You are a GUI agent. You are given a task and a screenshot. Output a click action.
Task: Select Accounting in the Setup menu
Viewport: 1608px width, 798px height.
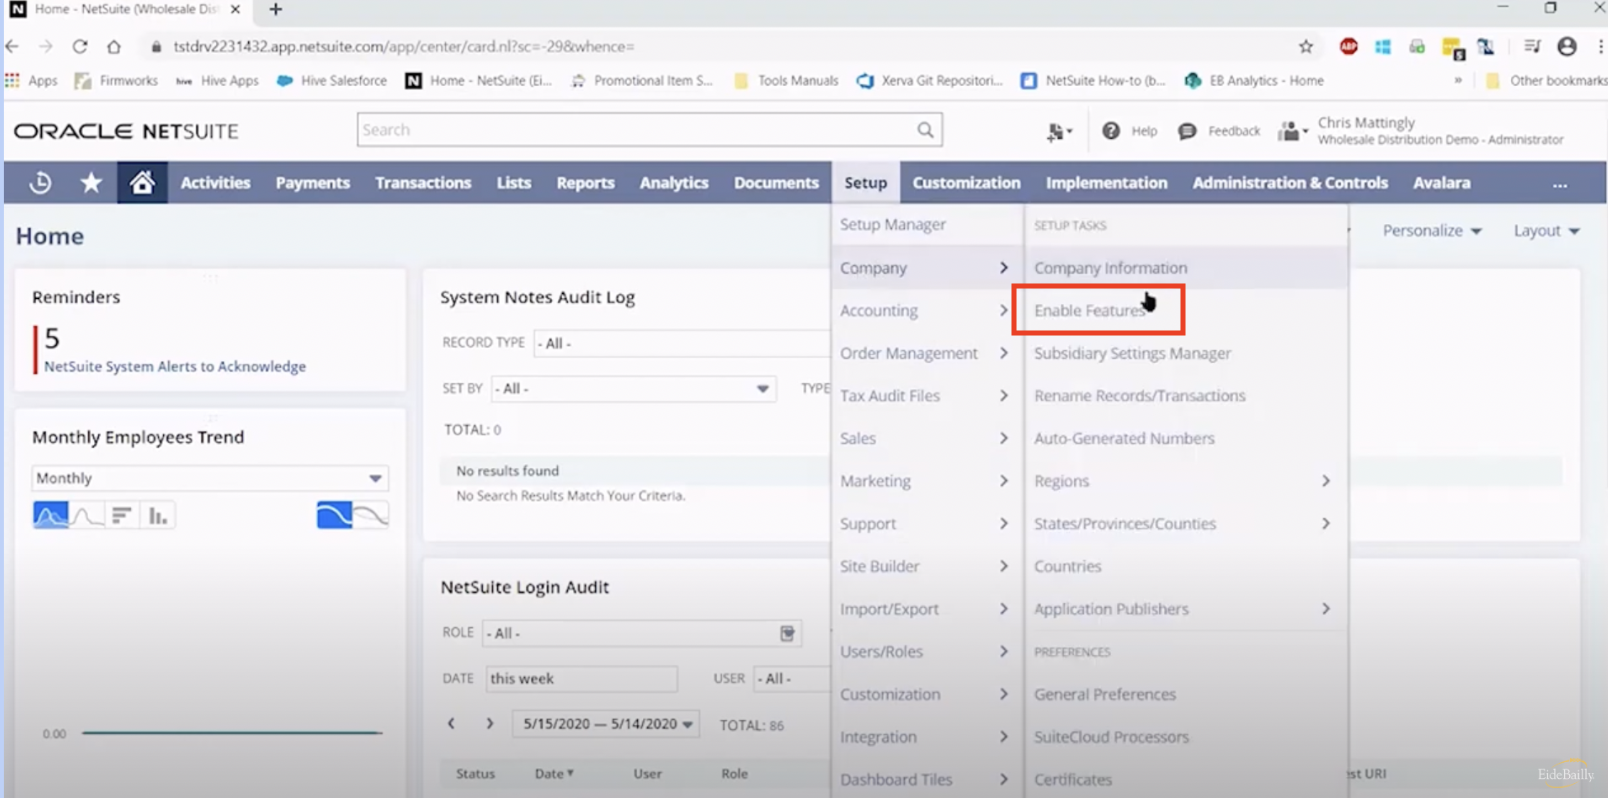click(924, 311)
